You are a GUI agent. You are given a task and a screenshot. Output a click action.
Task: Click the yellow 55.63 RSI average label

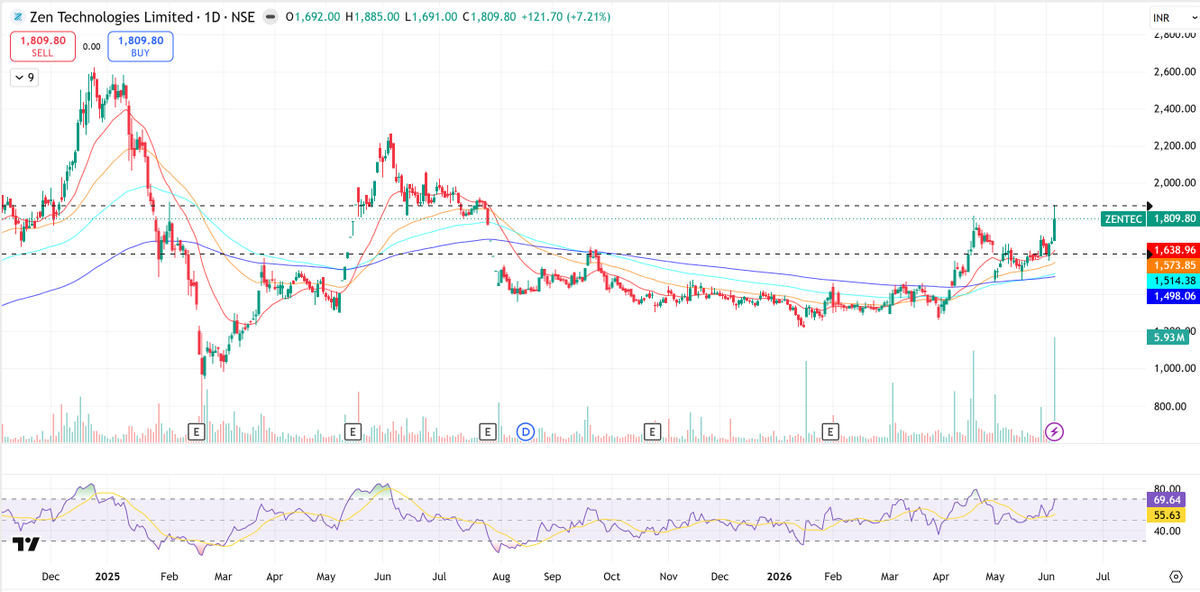coord(1165,514)
